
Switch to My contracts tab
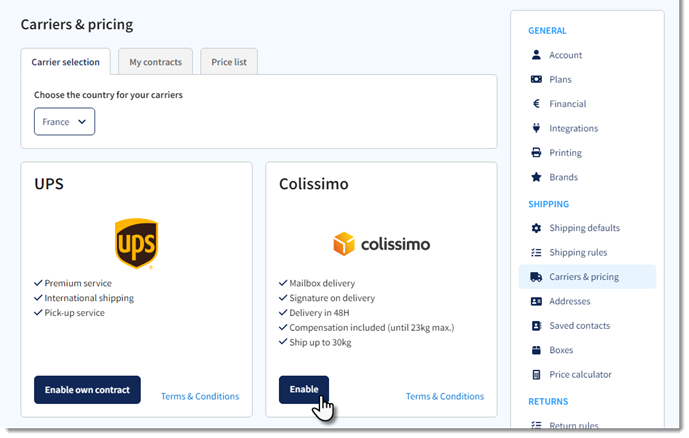click(x=156, y=62)
